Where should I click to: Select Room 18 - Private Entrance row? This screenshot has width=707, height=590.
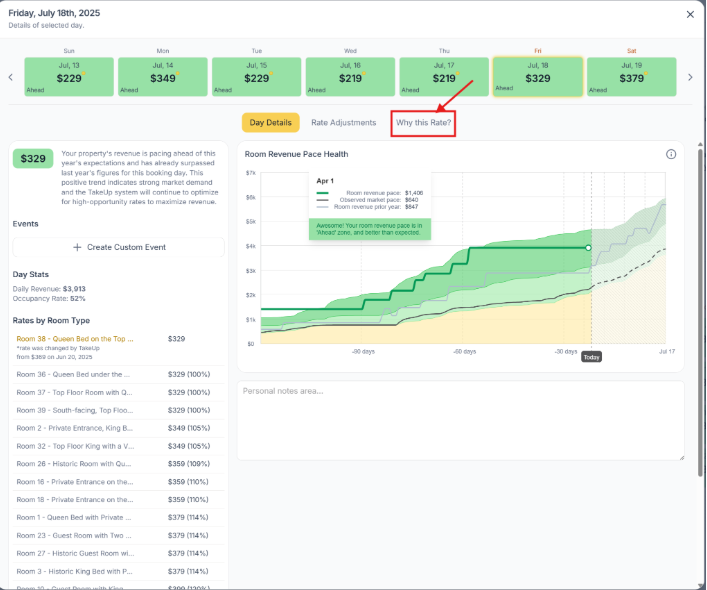pyautogui.click(x=119, y=499)
